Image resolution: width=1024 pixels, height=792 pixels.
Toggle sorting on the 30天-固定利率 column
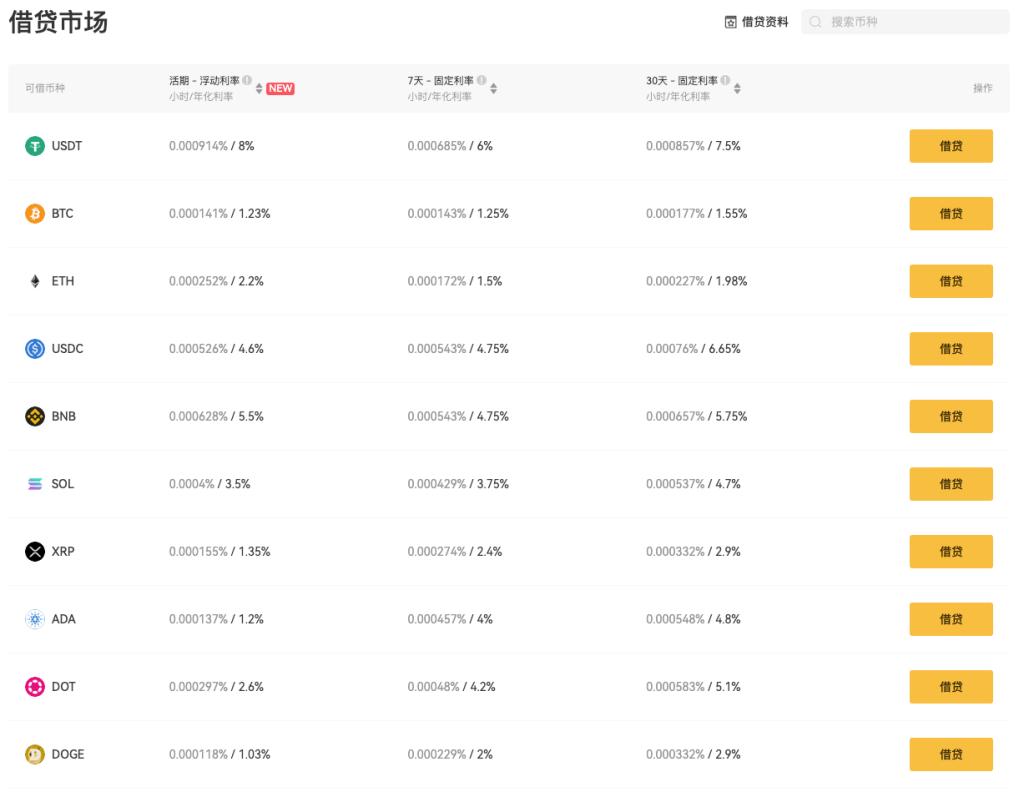pyautogui.click(x=737, y=88)
